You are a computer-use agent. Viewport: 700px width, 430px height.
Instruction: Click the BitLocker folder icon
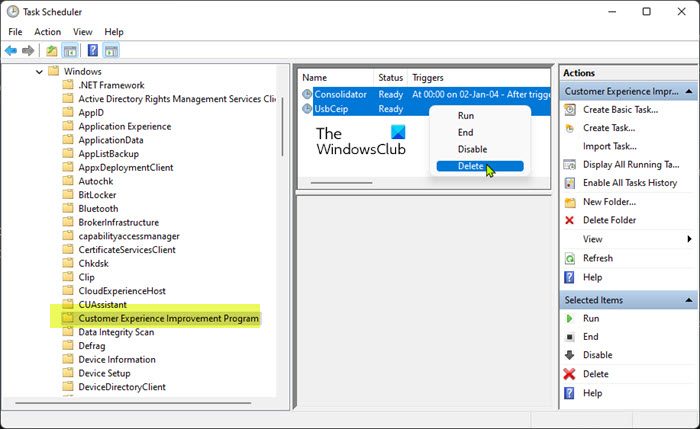(68, 195)
